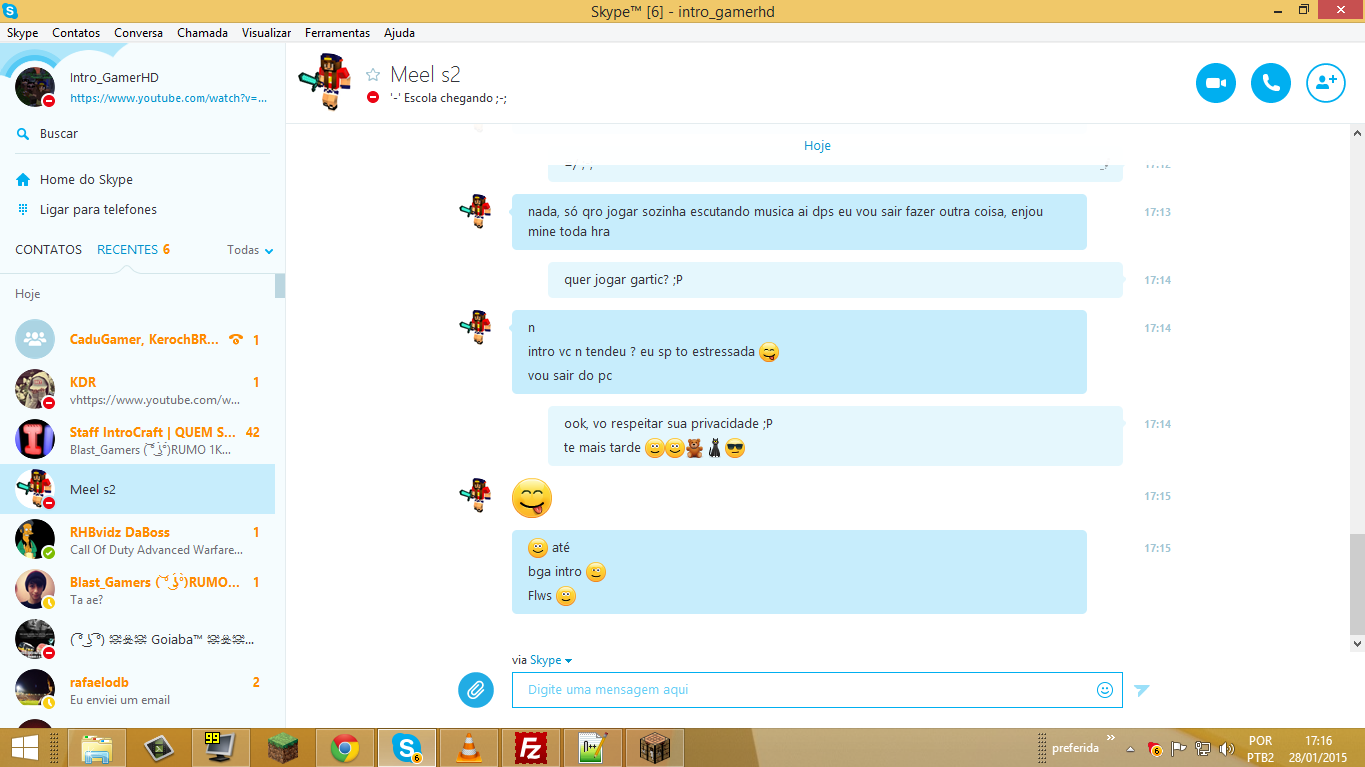Viewport: 1365px width, 767px height.
Task: Click the Skype taskbar icon
Action: (407, 747)
